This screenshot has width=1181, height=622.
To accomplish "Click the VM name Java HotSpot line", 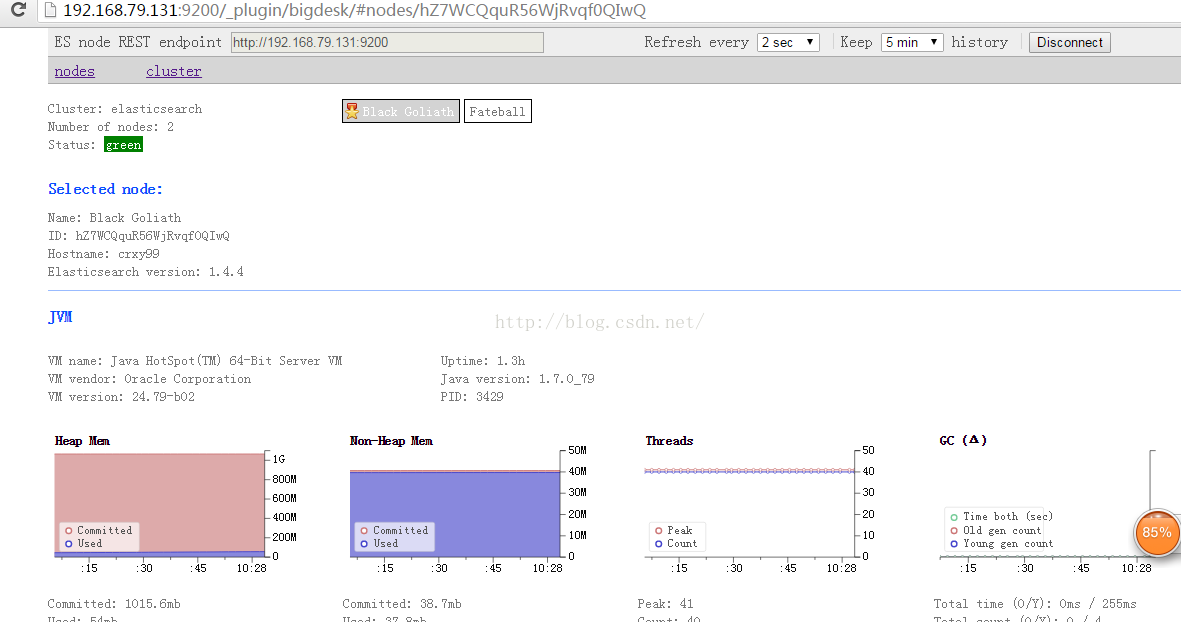I will [x=195, y=361].
